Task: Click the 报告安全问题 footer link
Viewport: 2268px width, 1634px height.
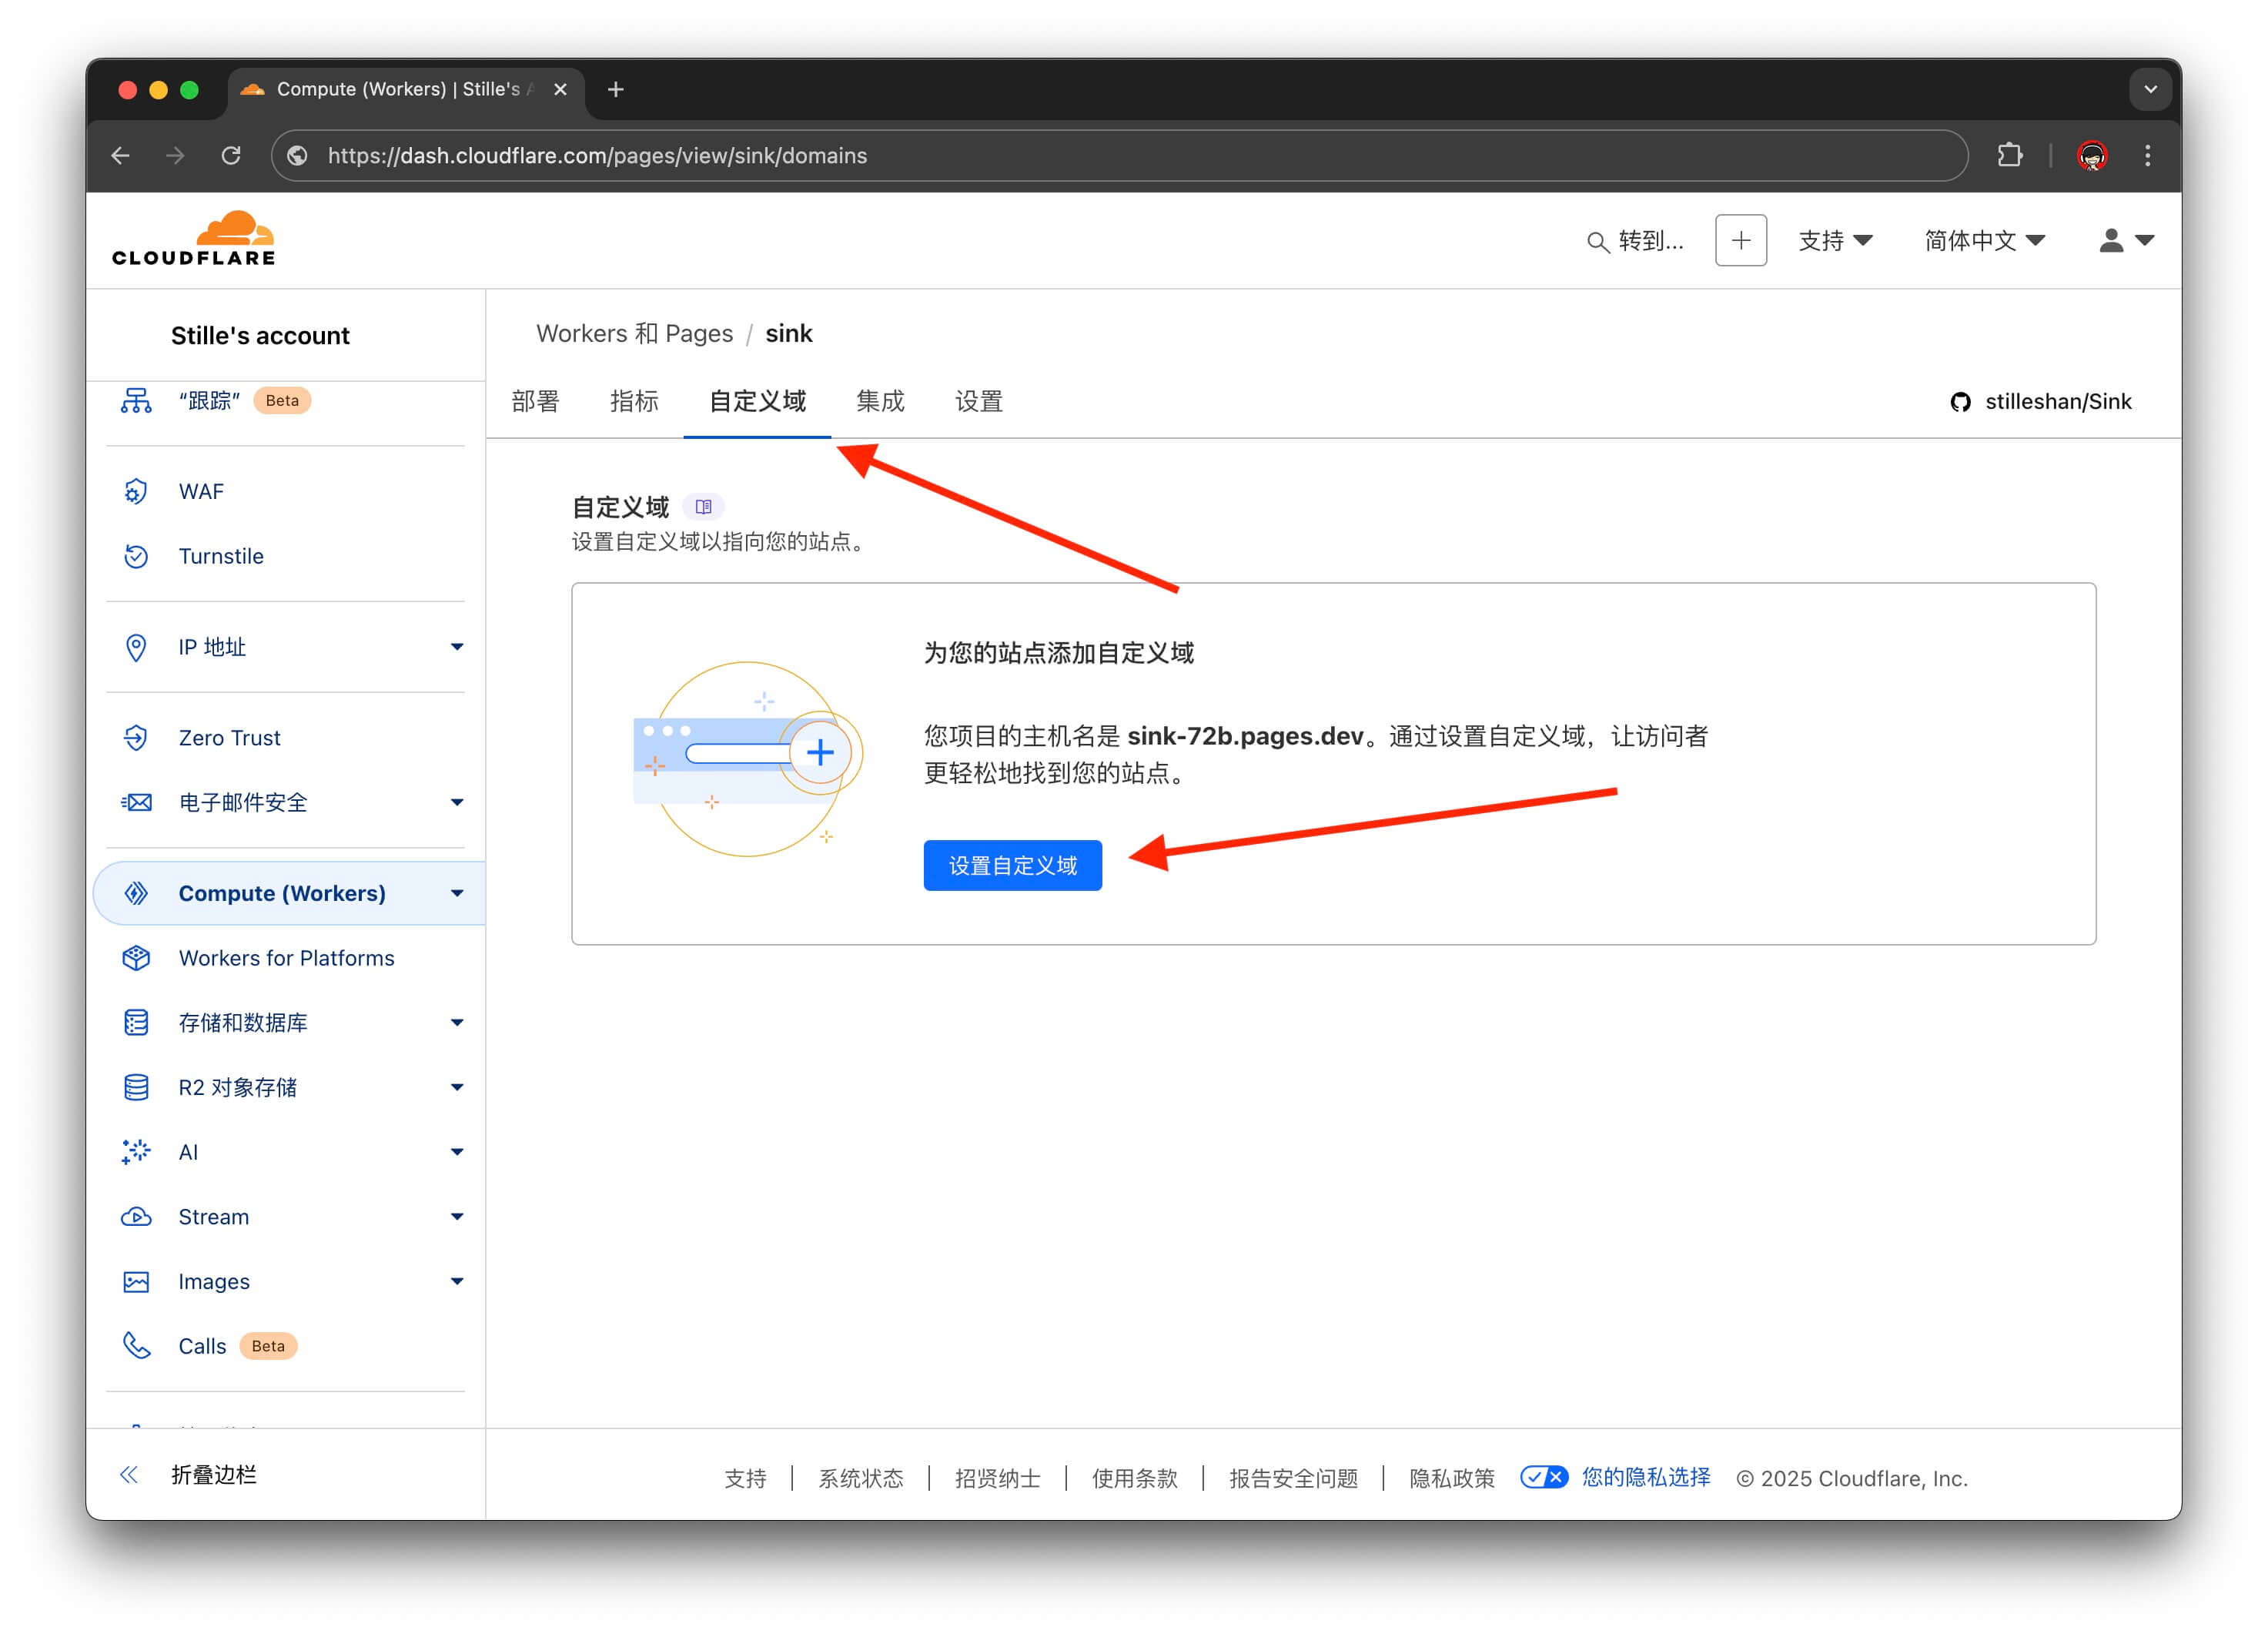Action: coord(1293,1478)
